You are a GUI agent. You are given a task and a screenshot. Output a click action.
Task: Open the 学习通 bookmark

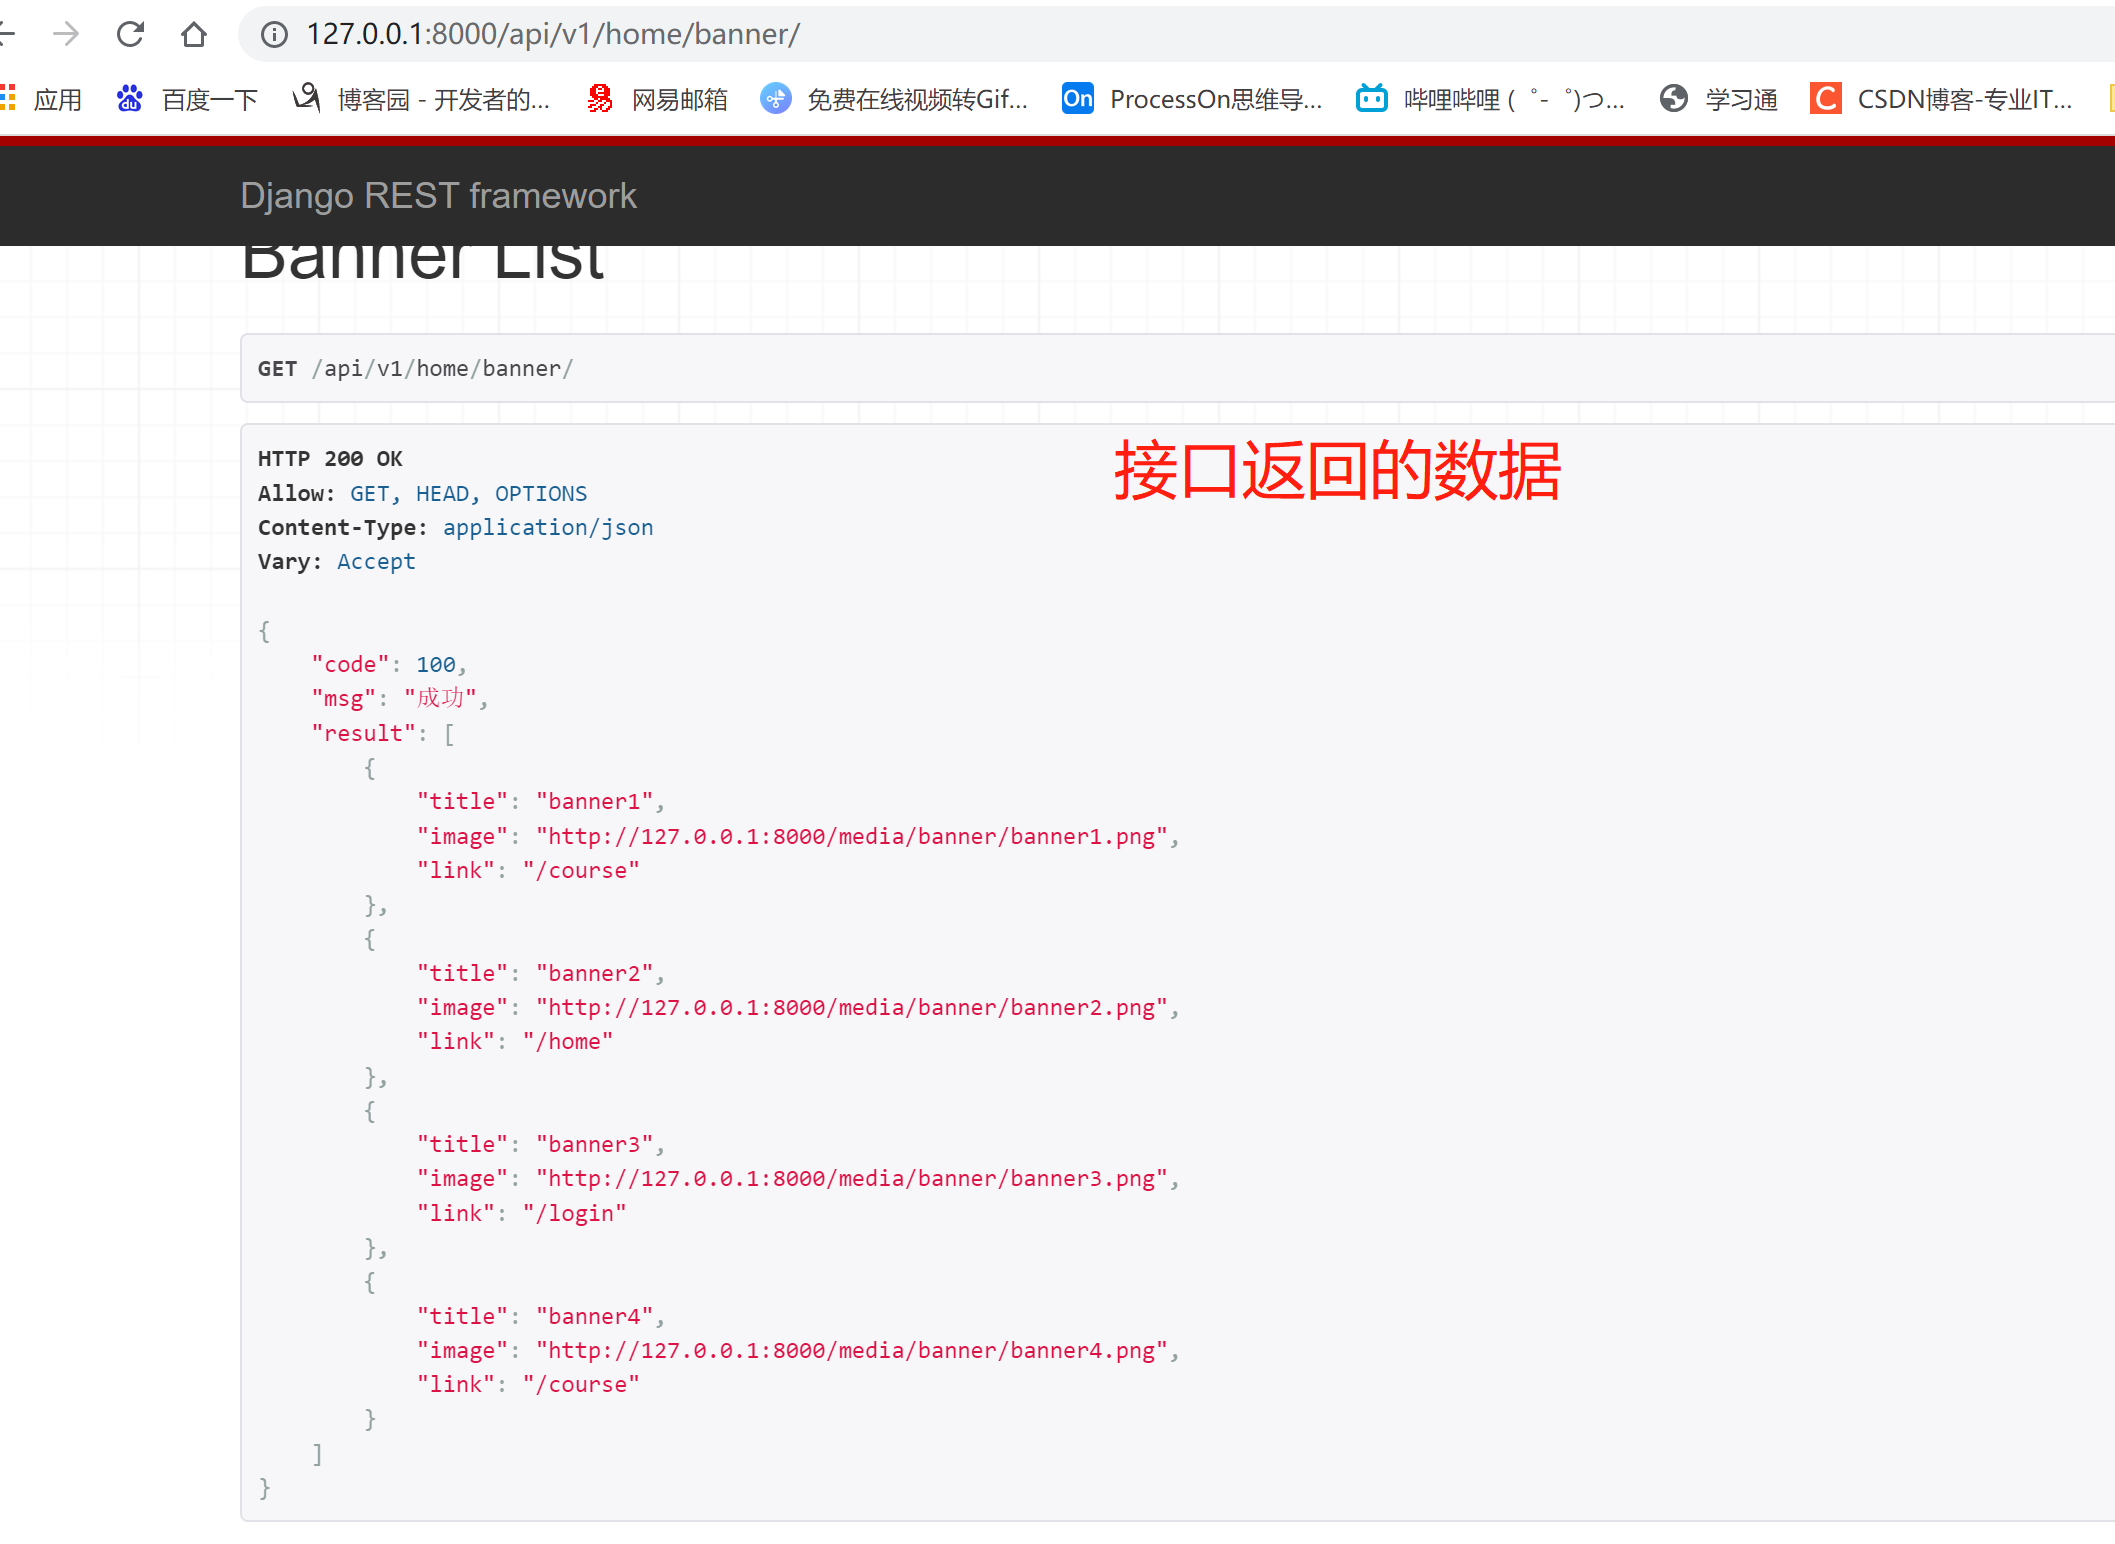click(x=1719, y=99)
